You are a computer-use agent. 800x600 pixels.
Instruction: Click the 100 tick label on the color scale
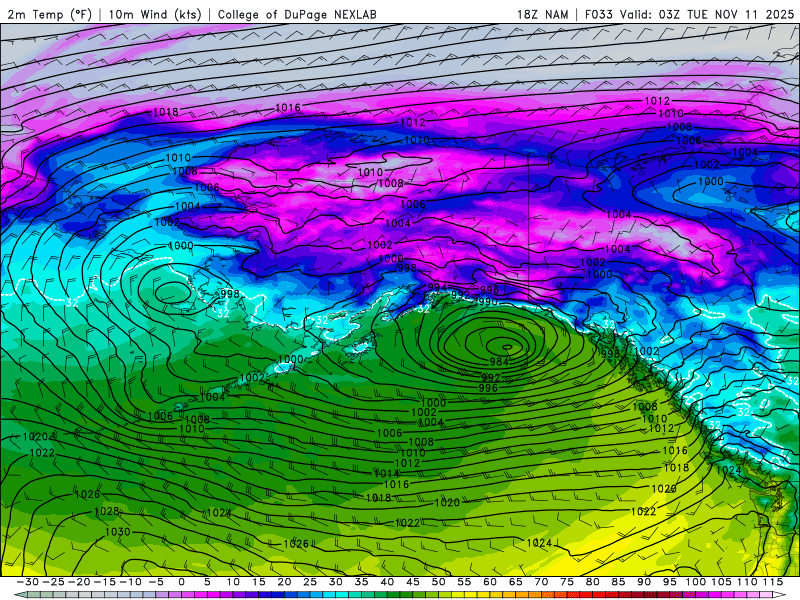point(695,582)
